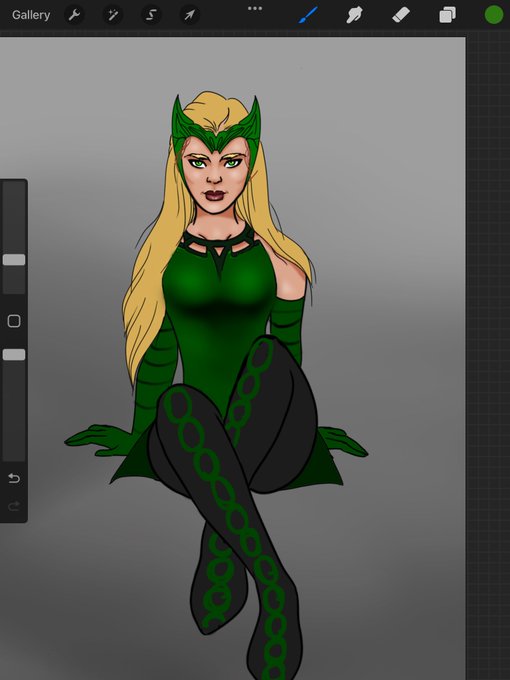This screenshot has width=510, height=680.
Task: Select the Smudge tool
Action: pos(354,15)
